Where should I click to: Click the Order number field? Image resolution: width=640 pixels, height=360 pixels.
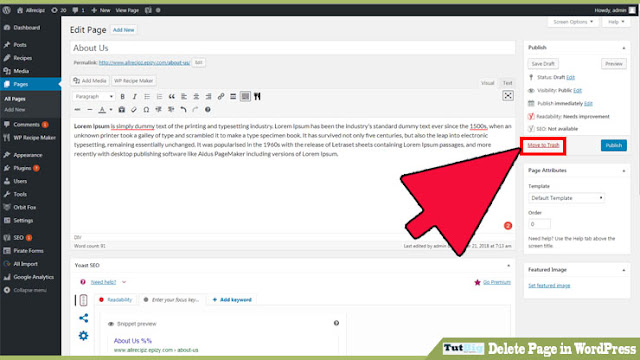[539, 224]
